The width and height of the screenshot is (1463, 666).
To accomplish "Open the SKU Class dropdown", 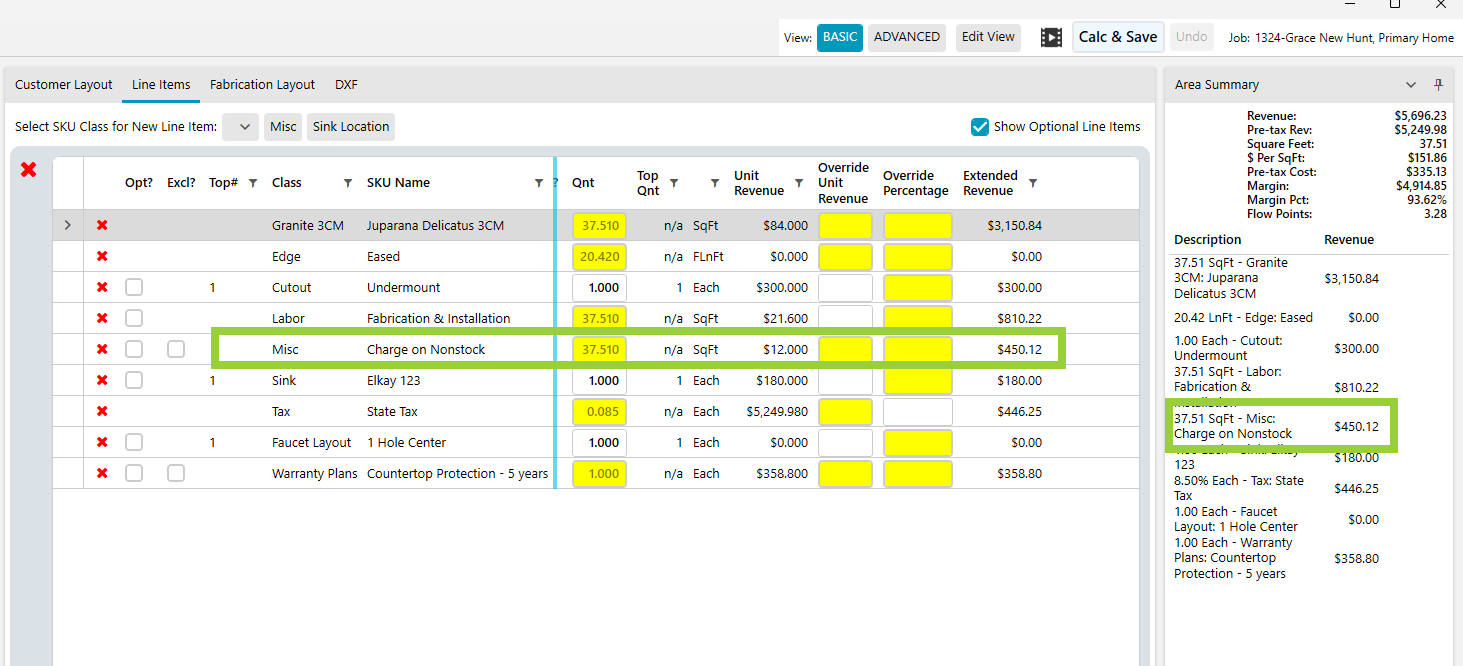I will (241, 127).
